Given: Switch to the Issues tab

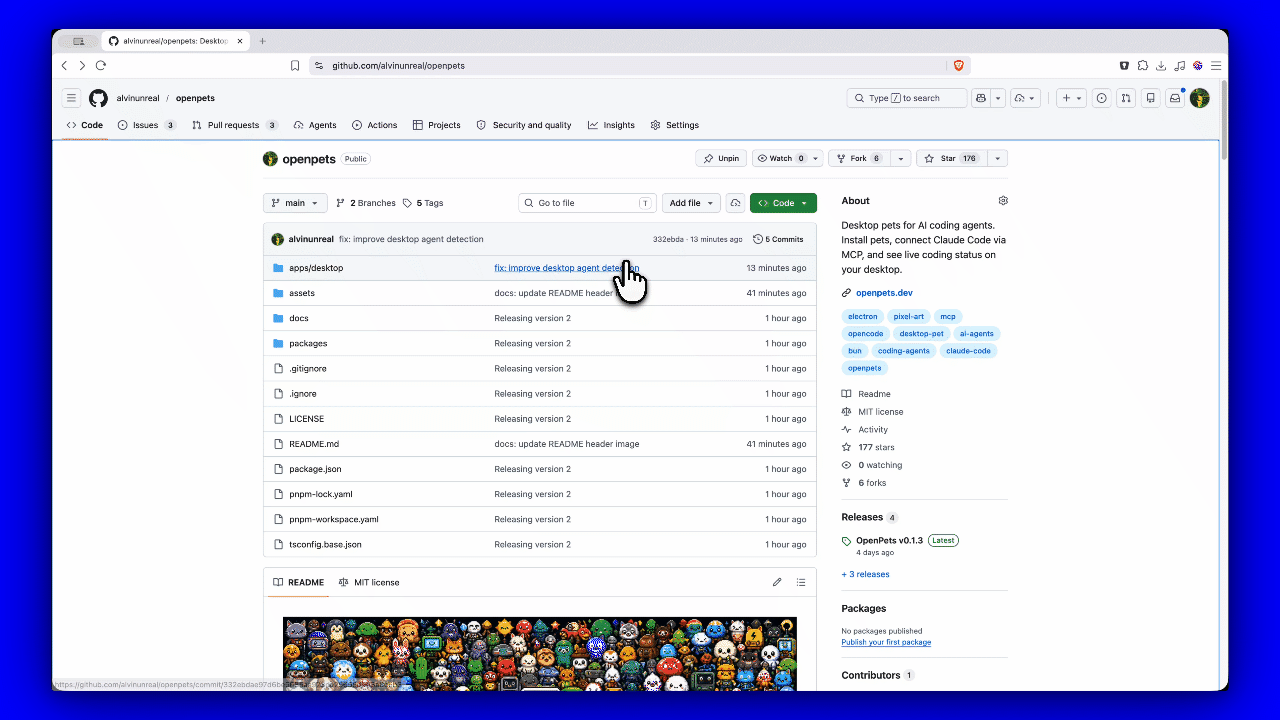Looking at the screenshot, I should coord(147,125).
